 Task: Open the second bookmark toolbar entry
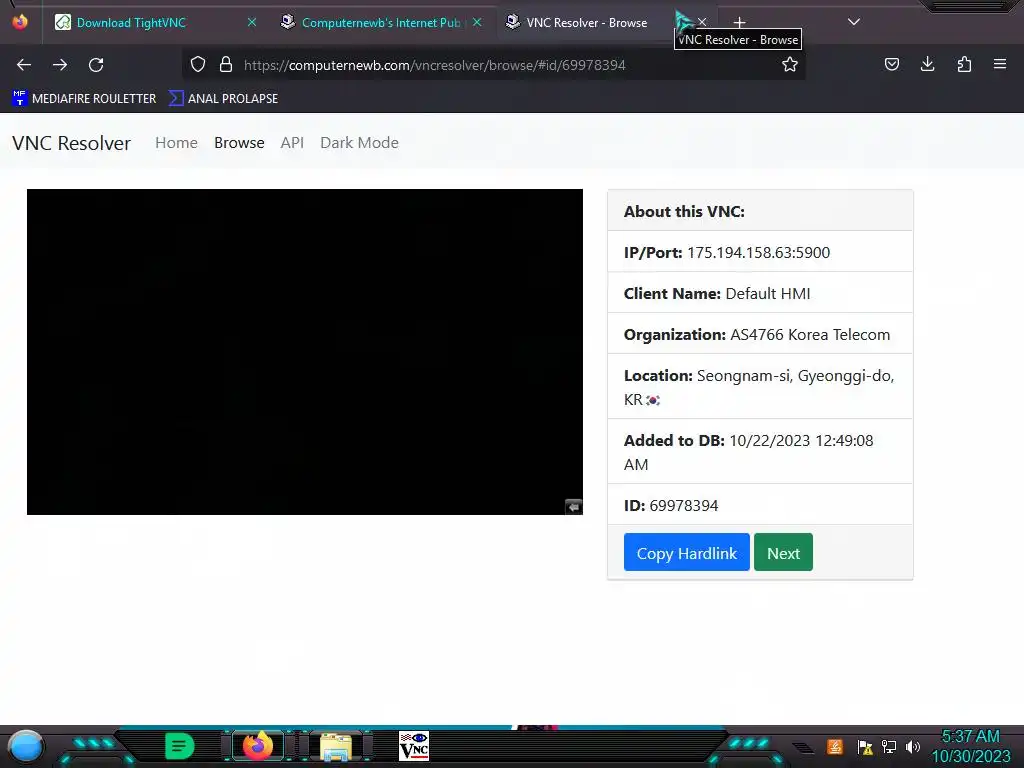(x=223, y=99)
